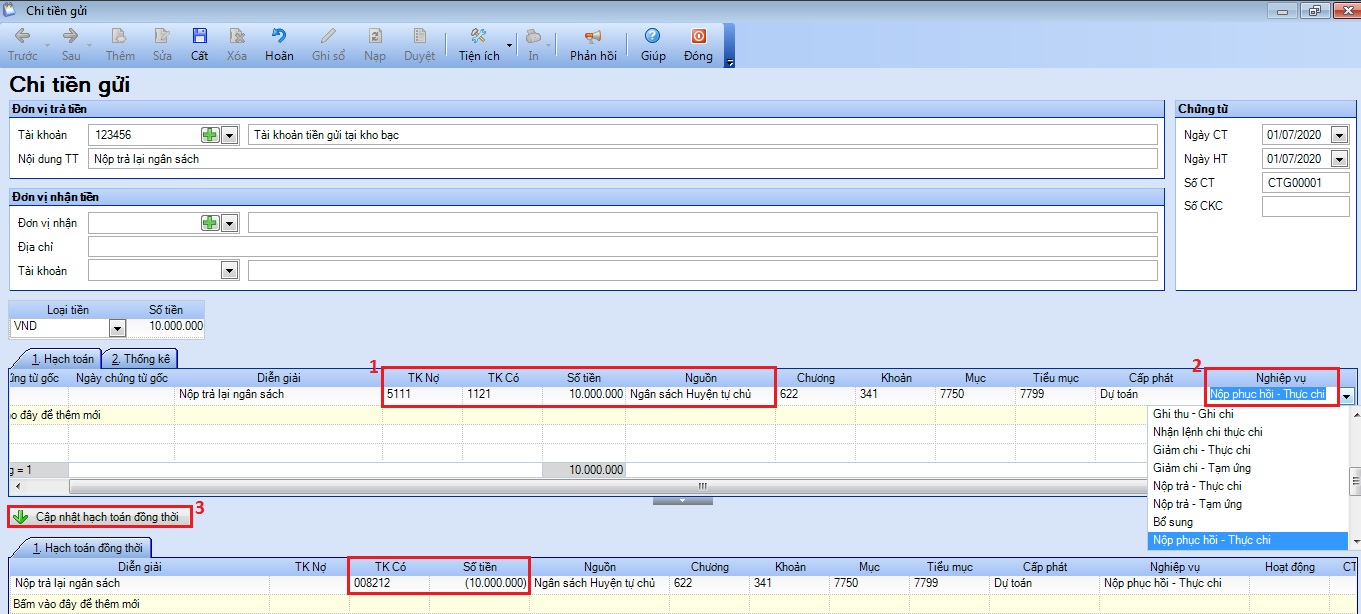The width and height of the screenshot is (1361, 614).
Task: Switch to the 2. Thống kê tab
Action: (x=140, y=358)
